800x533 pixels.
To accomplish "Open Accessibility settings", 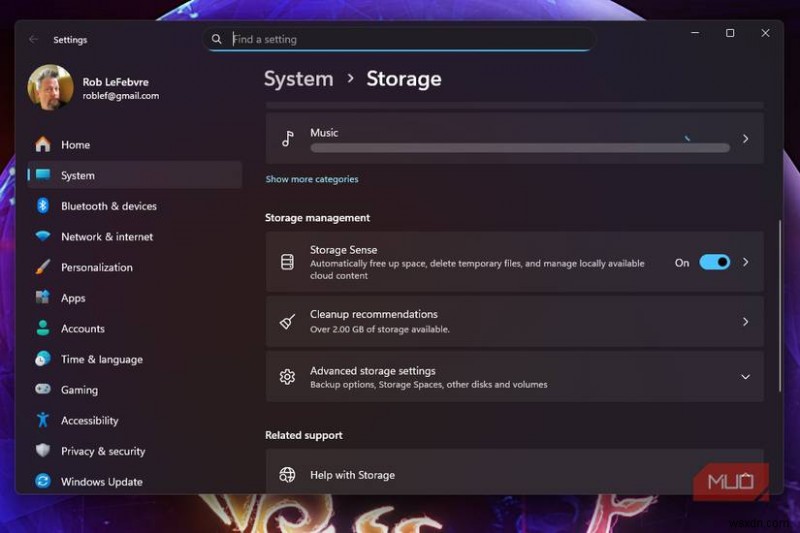I will (x=135, y=420).
